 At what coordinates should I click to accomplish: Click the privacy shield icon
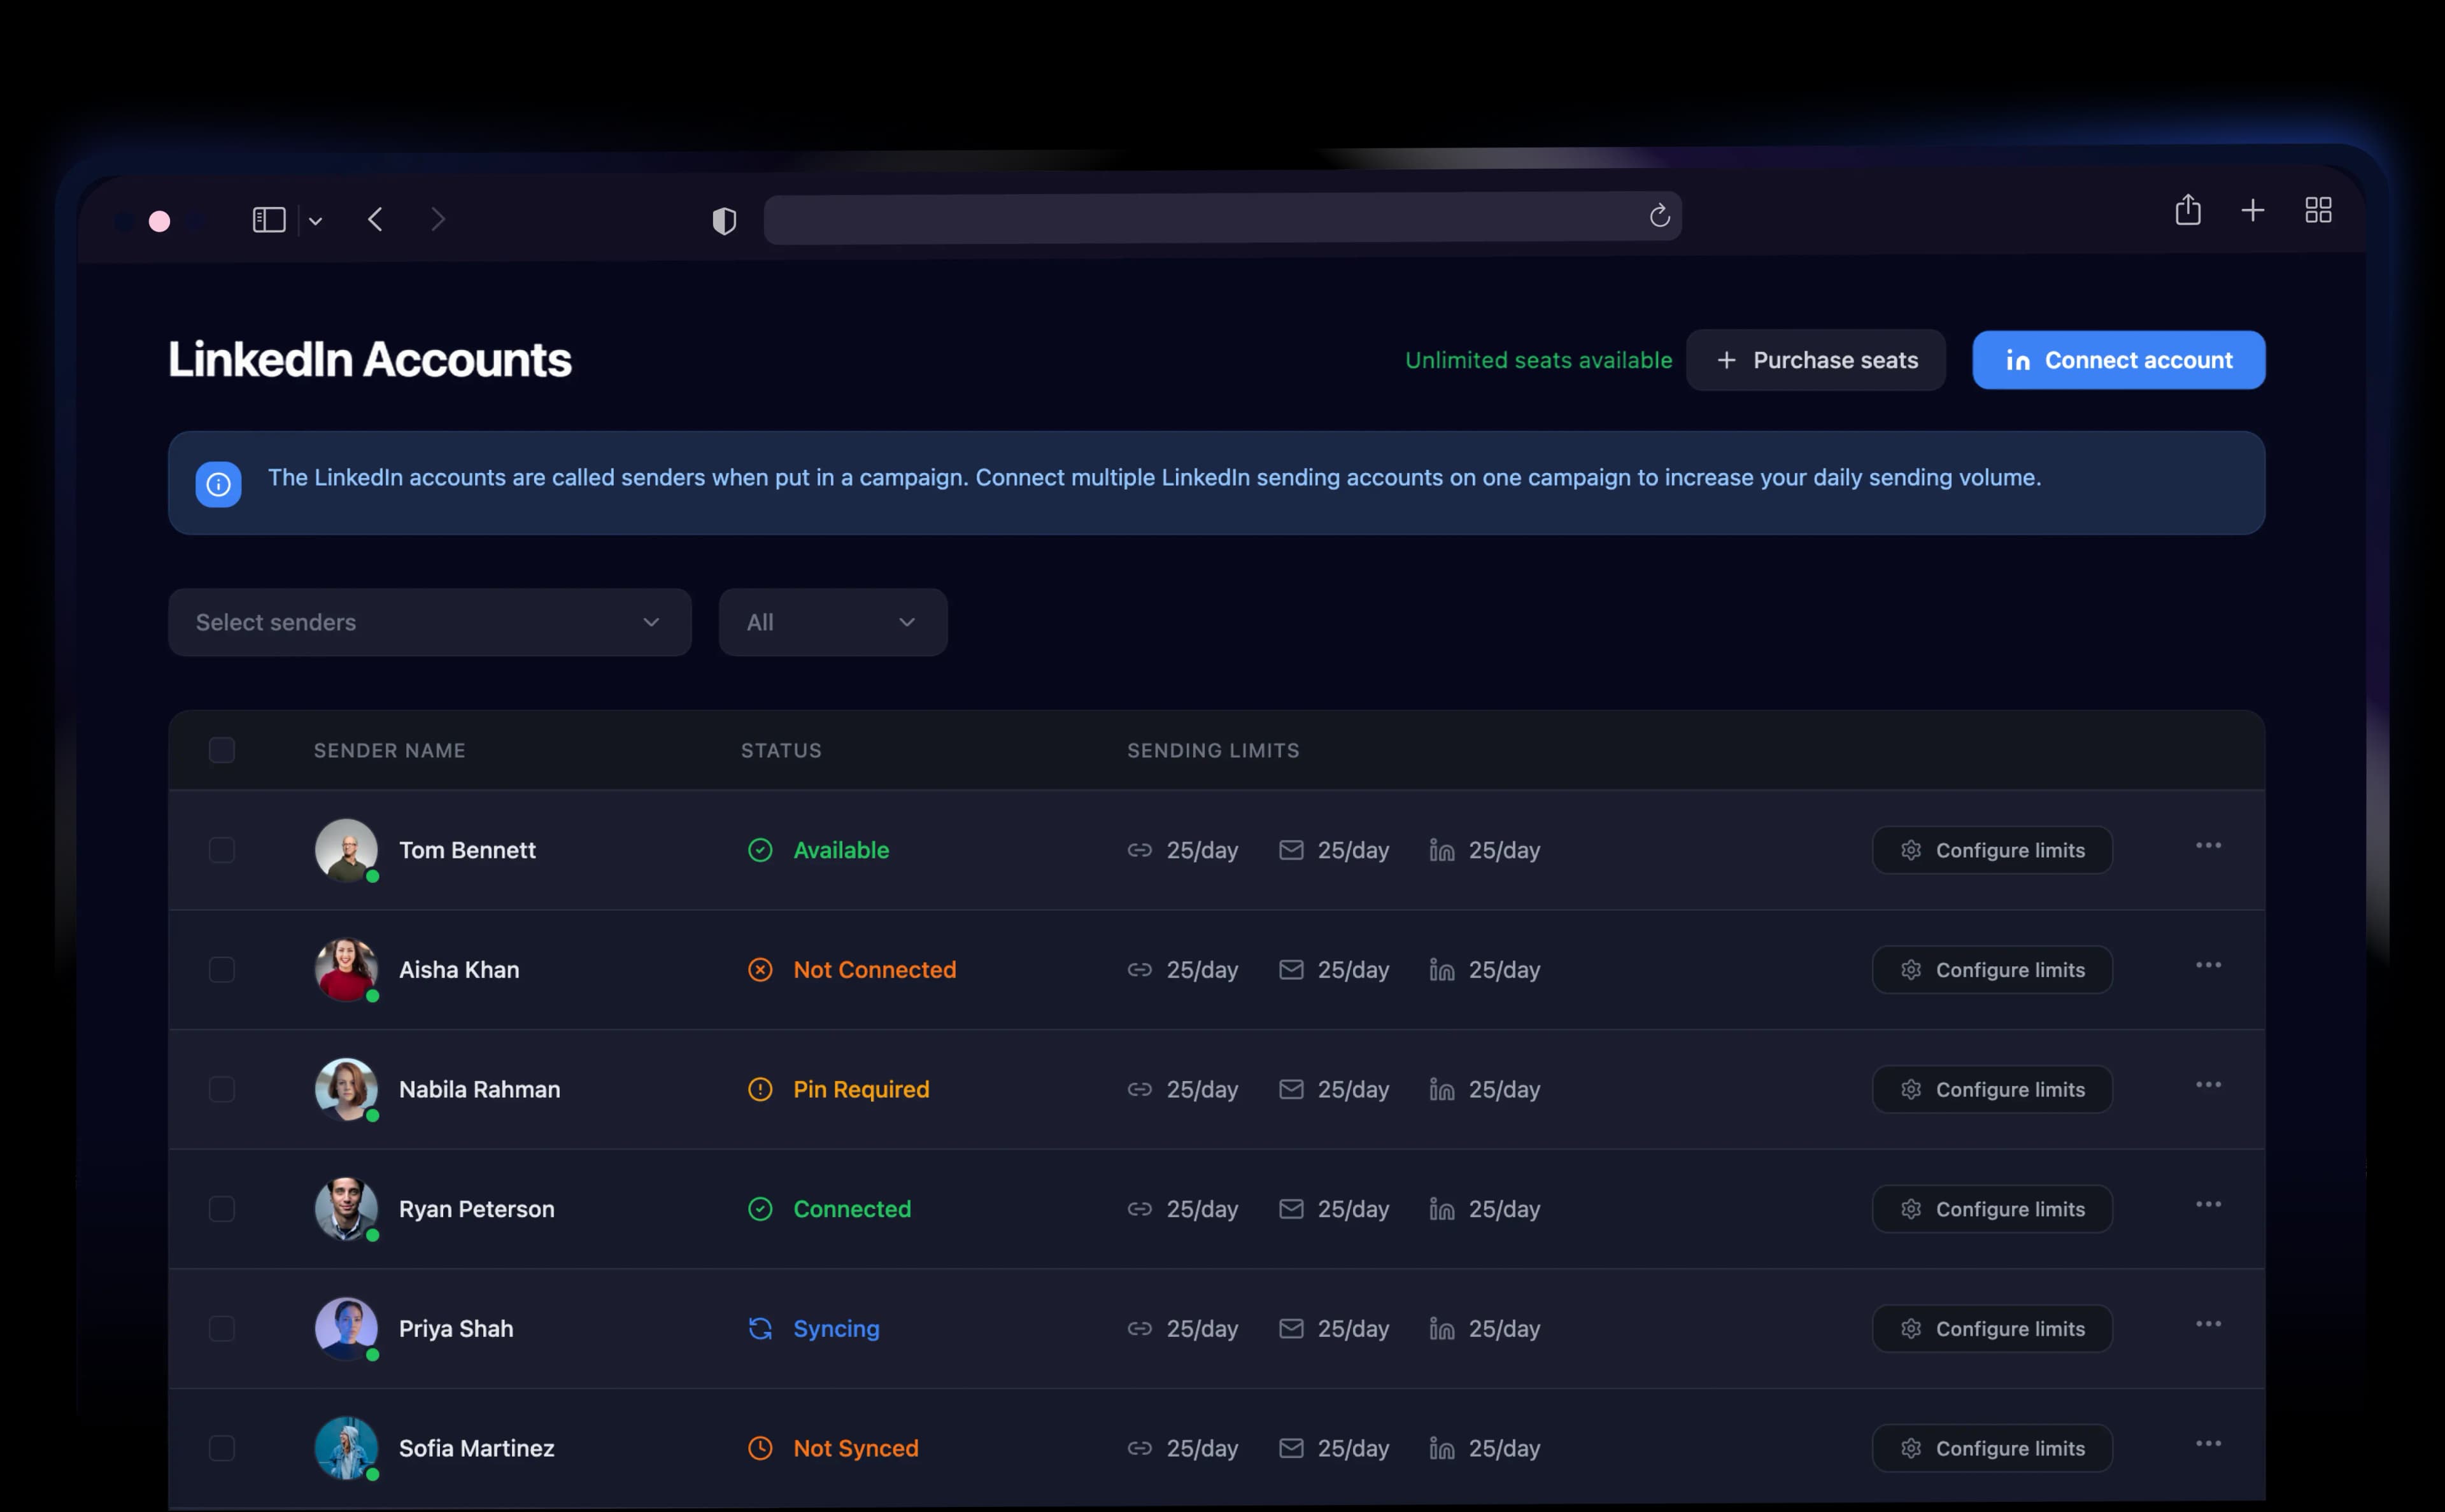point(724,221)
